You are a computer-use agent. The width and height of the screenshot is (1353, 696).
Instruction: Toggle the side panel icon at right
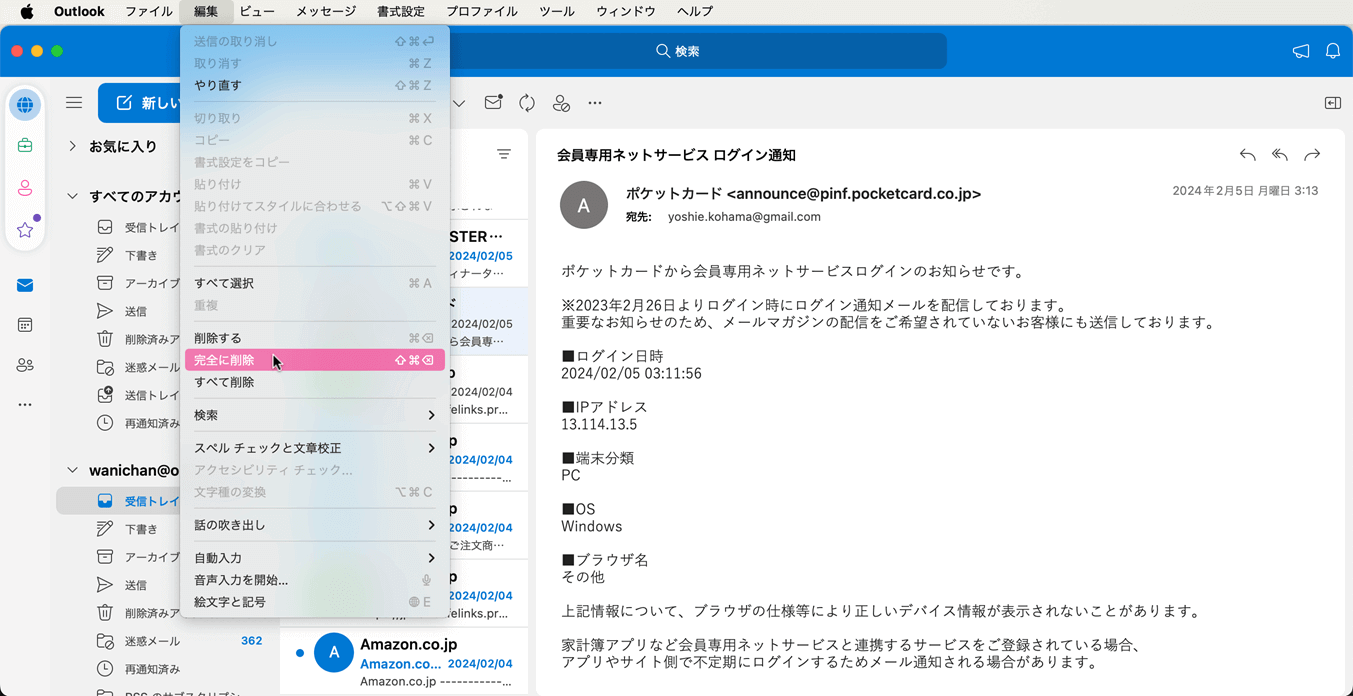tap(1332, 103)
